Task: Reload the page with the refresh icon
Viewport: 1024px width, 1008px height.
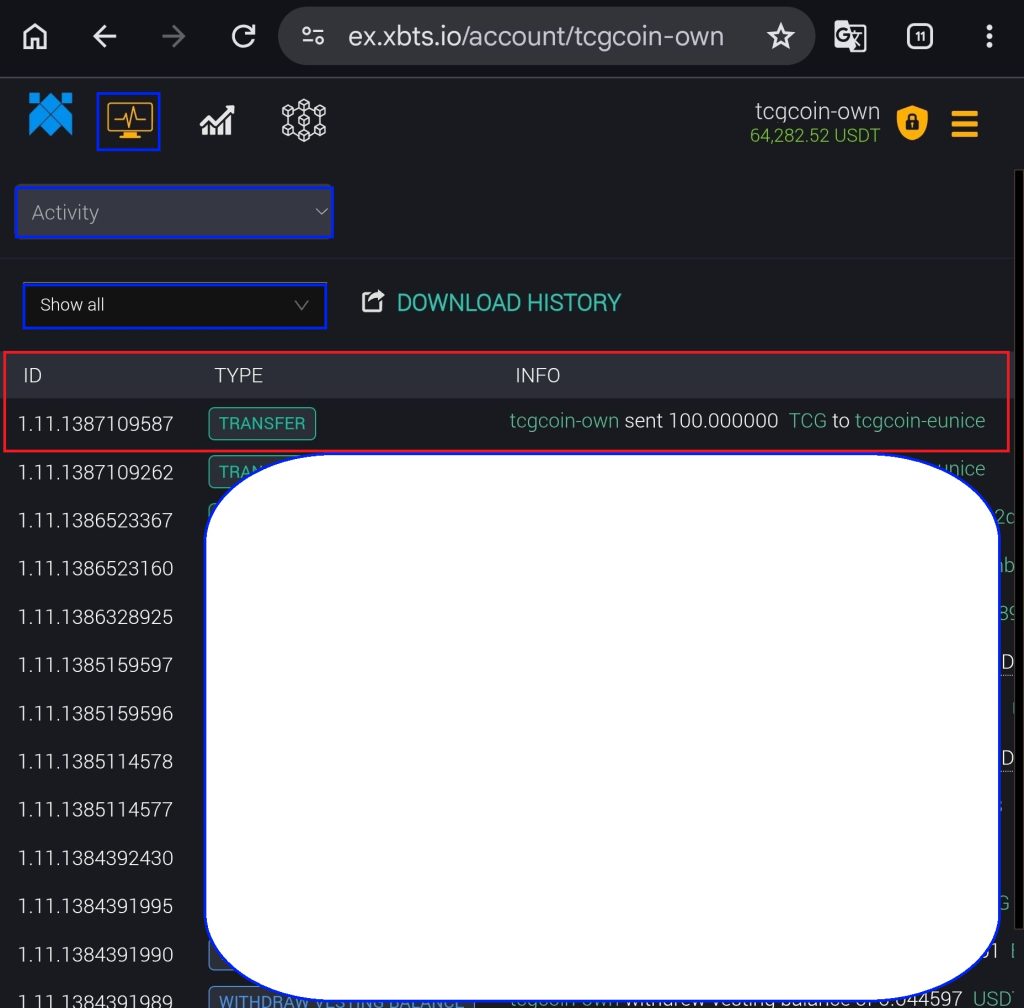Action: pyautogui.click(x=243, y=37)
